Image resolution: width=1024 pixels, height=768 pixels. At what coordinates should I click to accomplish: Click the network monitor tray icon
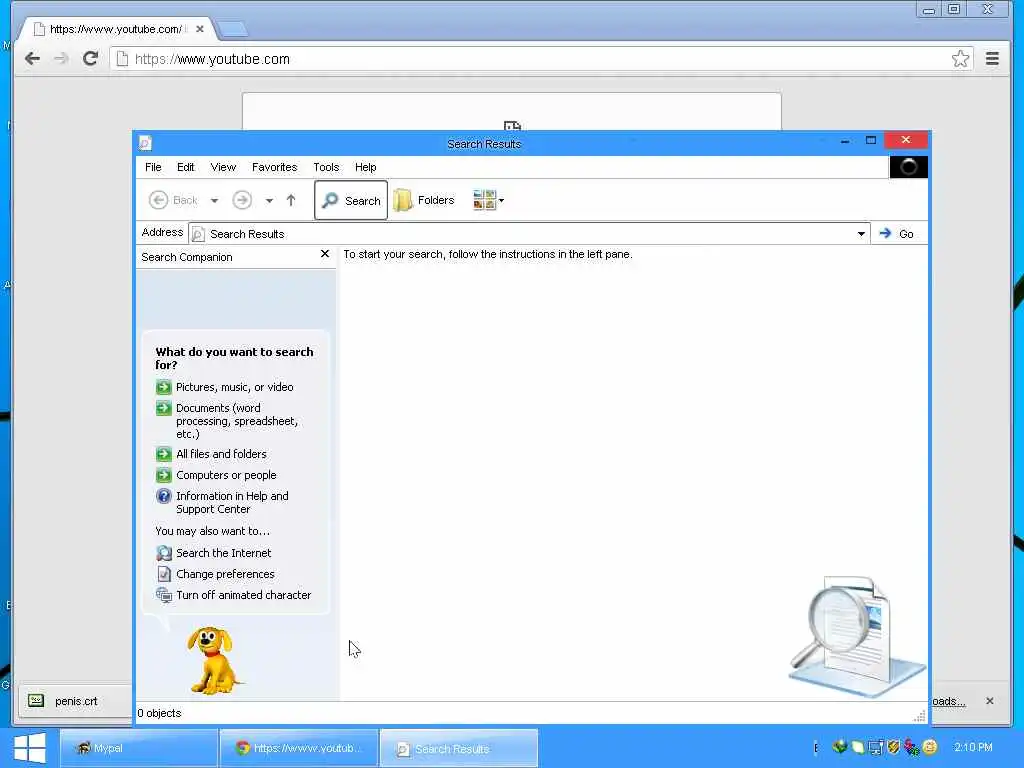(x=876, y=747)
